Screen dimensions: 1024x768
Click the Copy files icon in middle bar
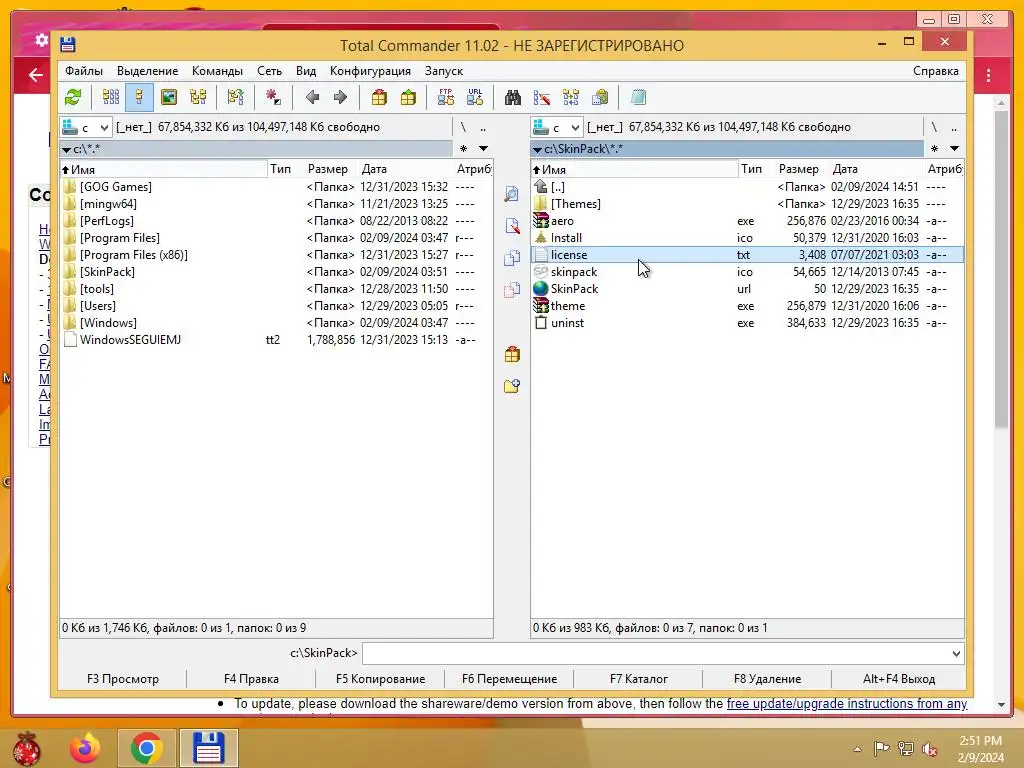[x=512, y=257]
